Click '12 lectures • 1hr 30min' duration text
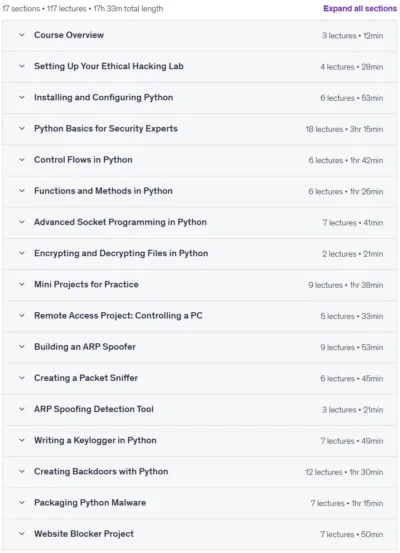The image size is (400, 553). point(344,472)
